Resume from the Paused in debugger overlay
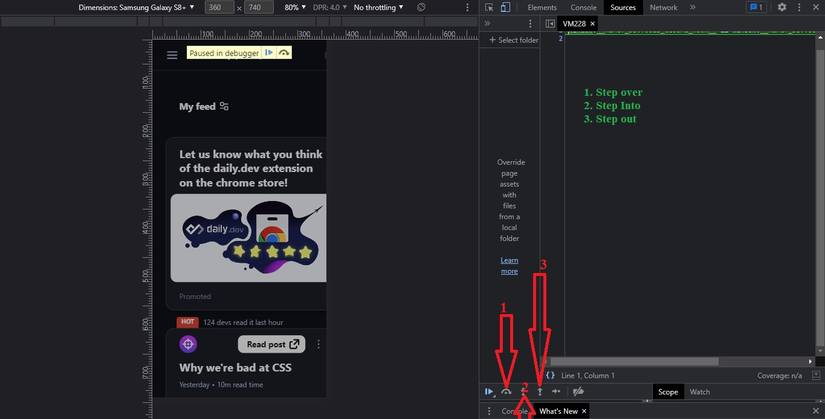The image size is (825, 419). [268, 53]
